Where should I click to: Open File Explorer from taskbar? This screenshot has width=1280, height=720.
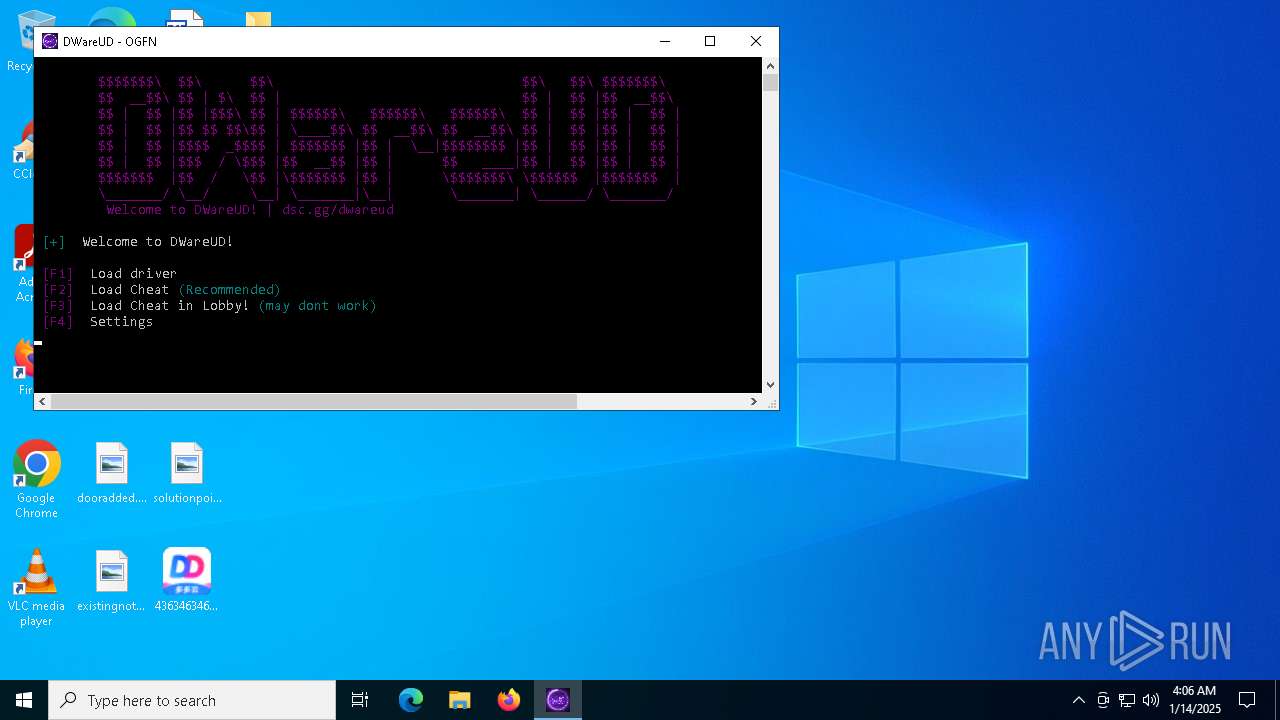click(x=460, y=700)
